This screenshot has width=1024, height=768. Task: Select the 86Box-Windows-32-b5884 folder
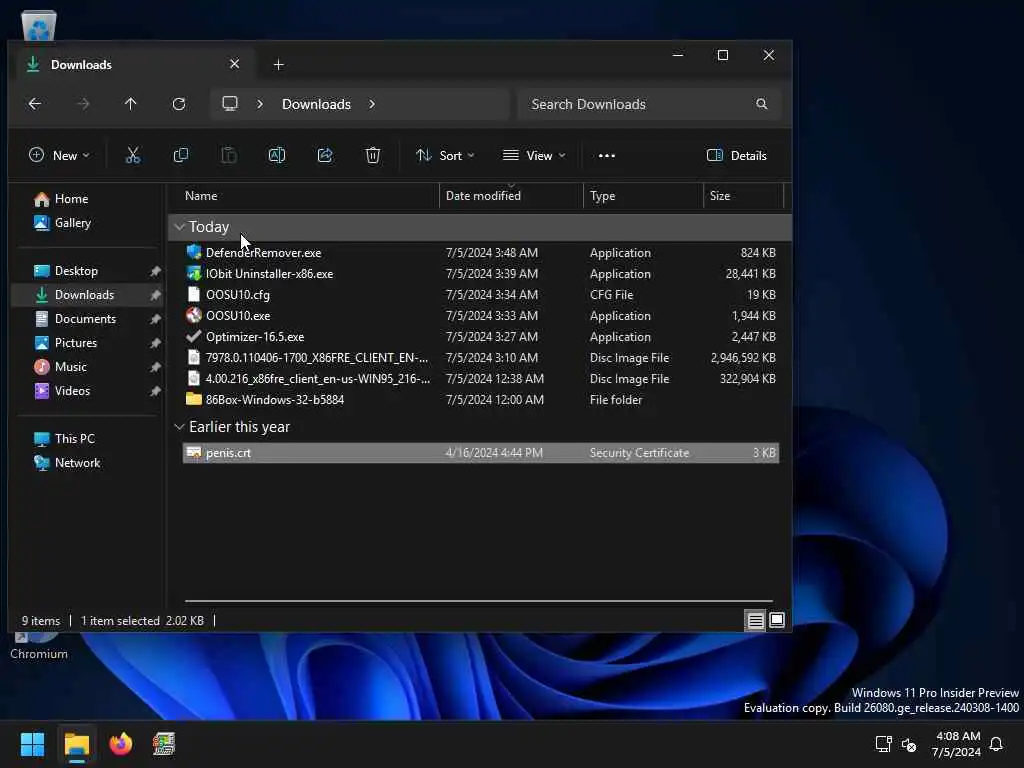[x=481, y=400]
